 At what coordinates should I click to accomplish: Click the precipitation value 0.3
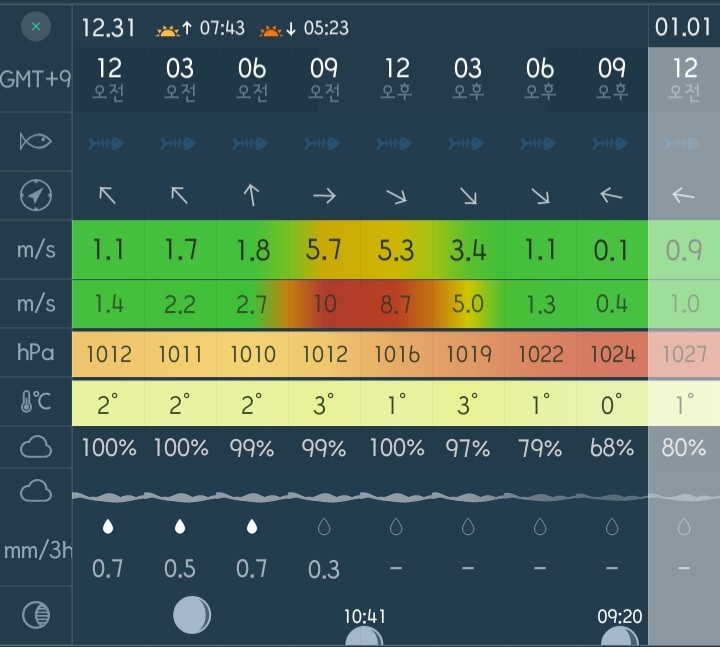(x=324, y=569)
